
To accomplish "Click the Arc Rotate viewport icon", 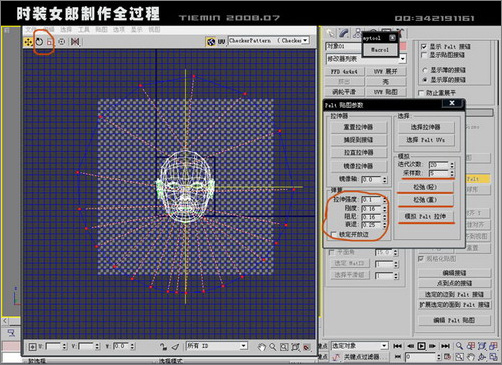I will click(x=482, y=357).
